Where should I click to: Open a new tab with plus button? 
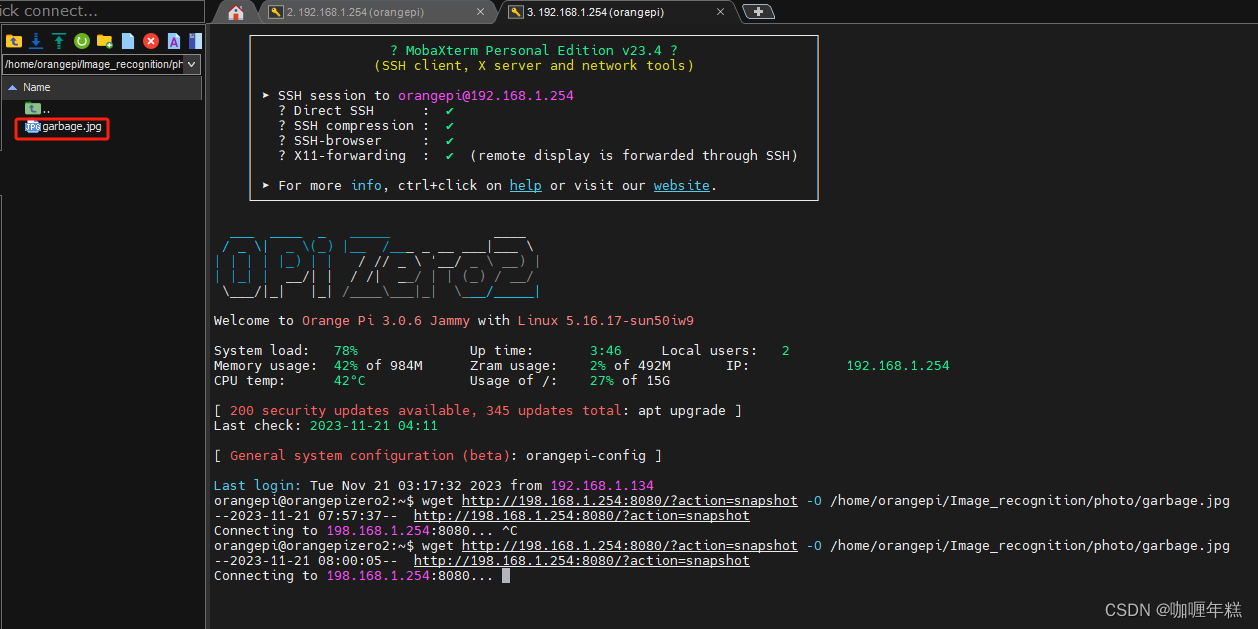click(x=759, y=12)
